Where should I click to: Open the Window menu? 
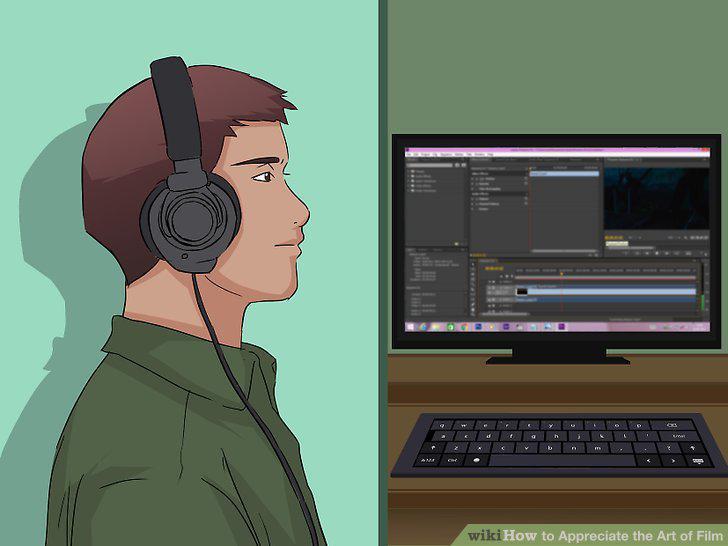point(480,155)
